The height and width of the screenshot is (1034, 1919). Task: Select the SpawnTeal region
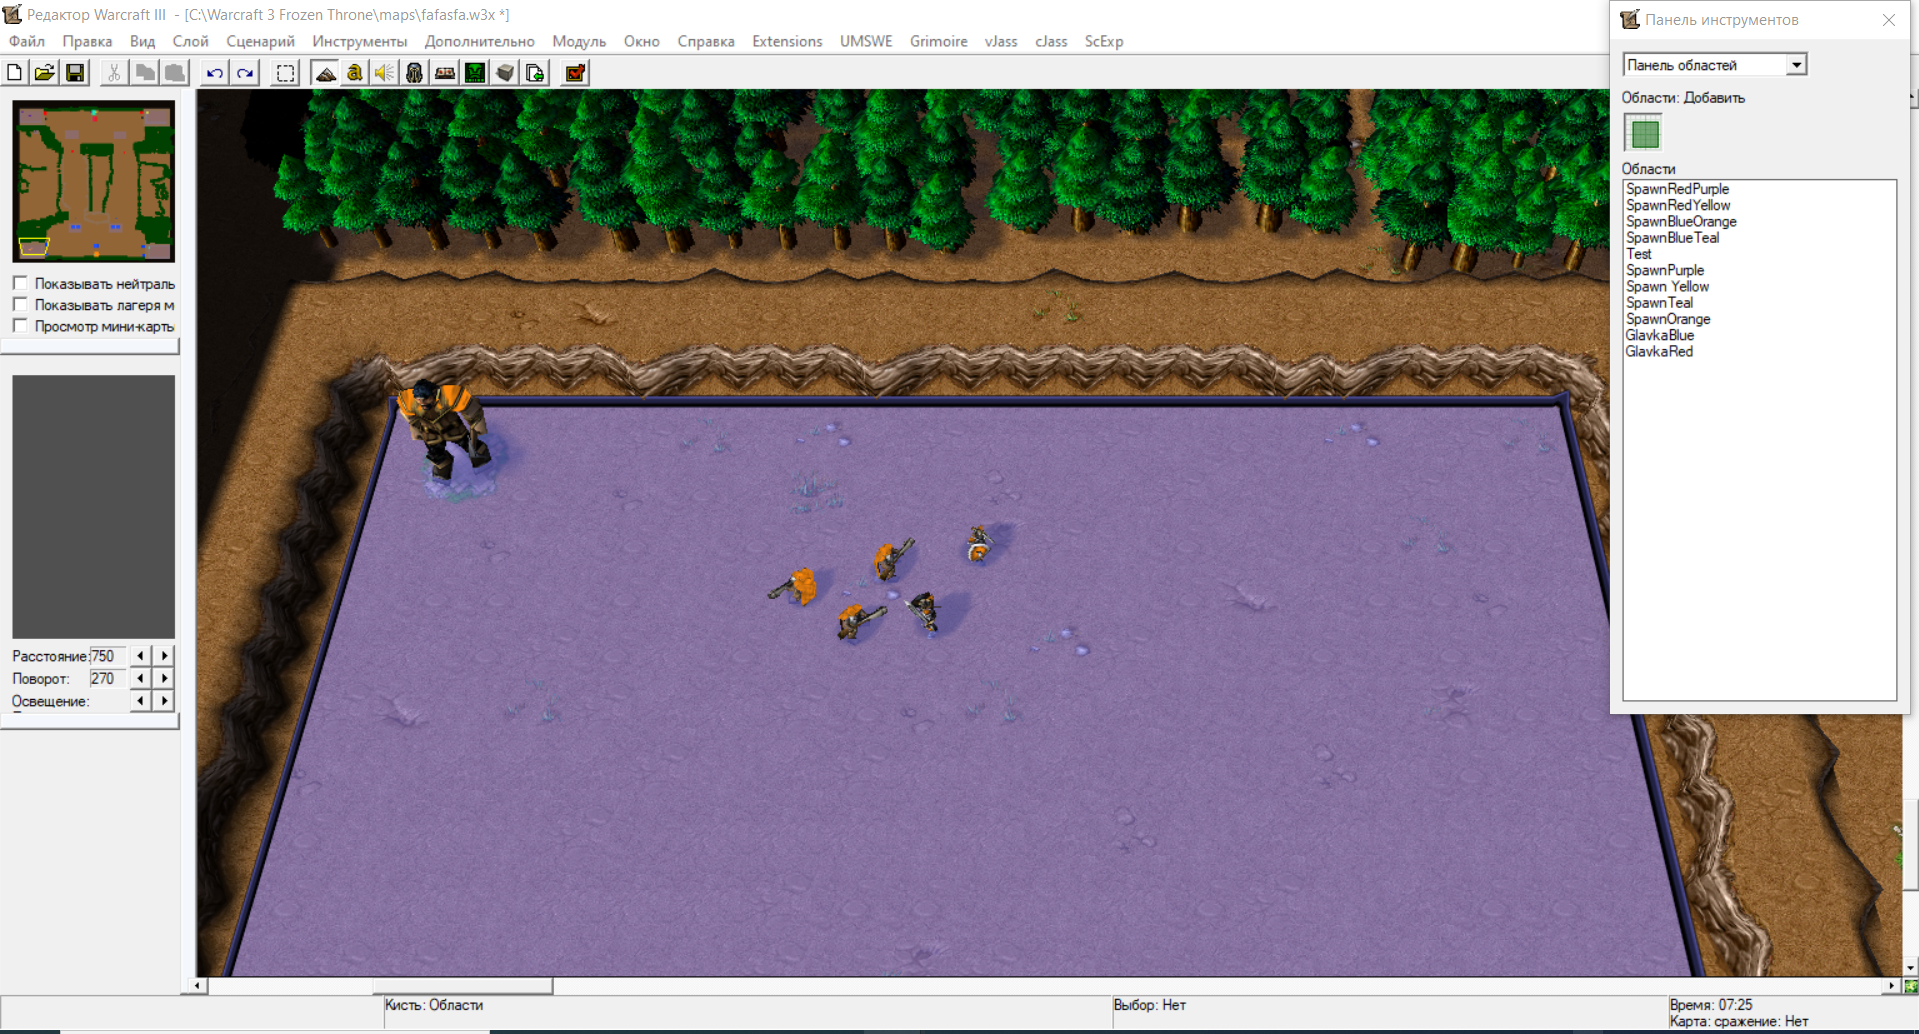[1659, 303]
